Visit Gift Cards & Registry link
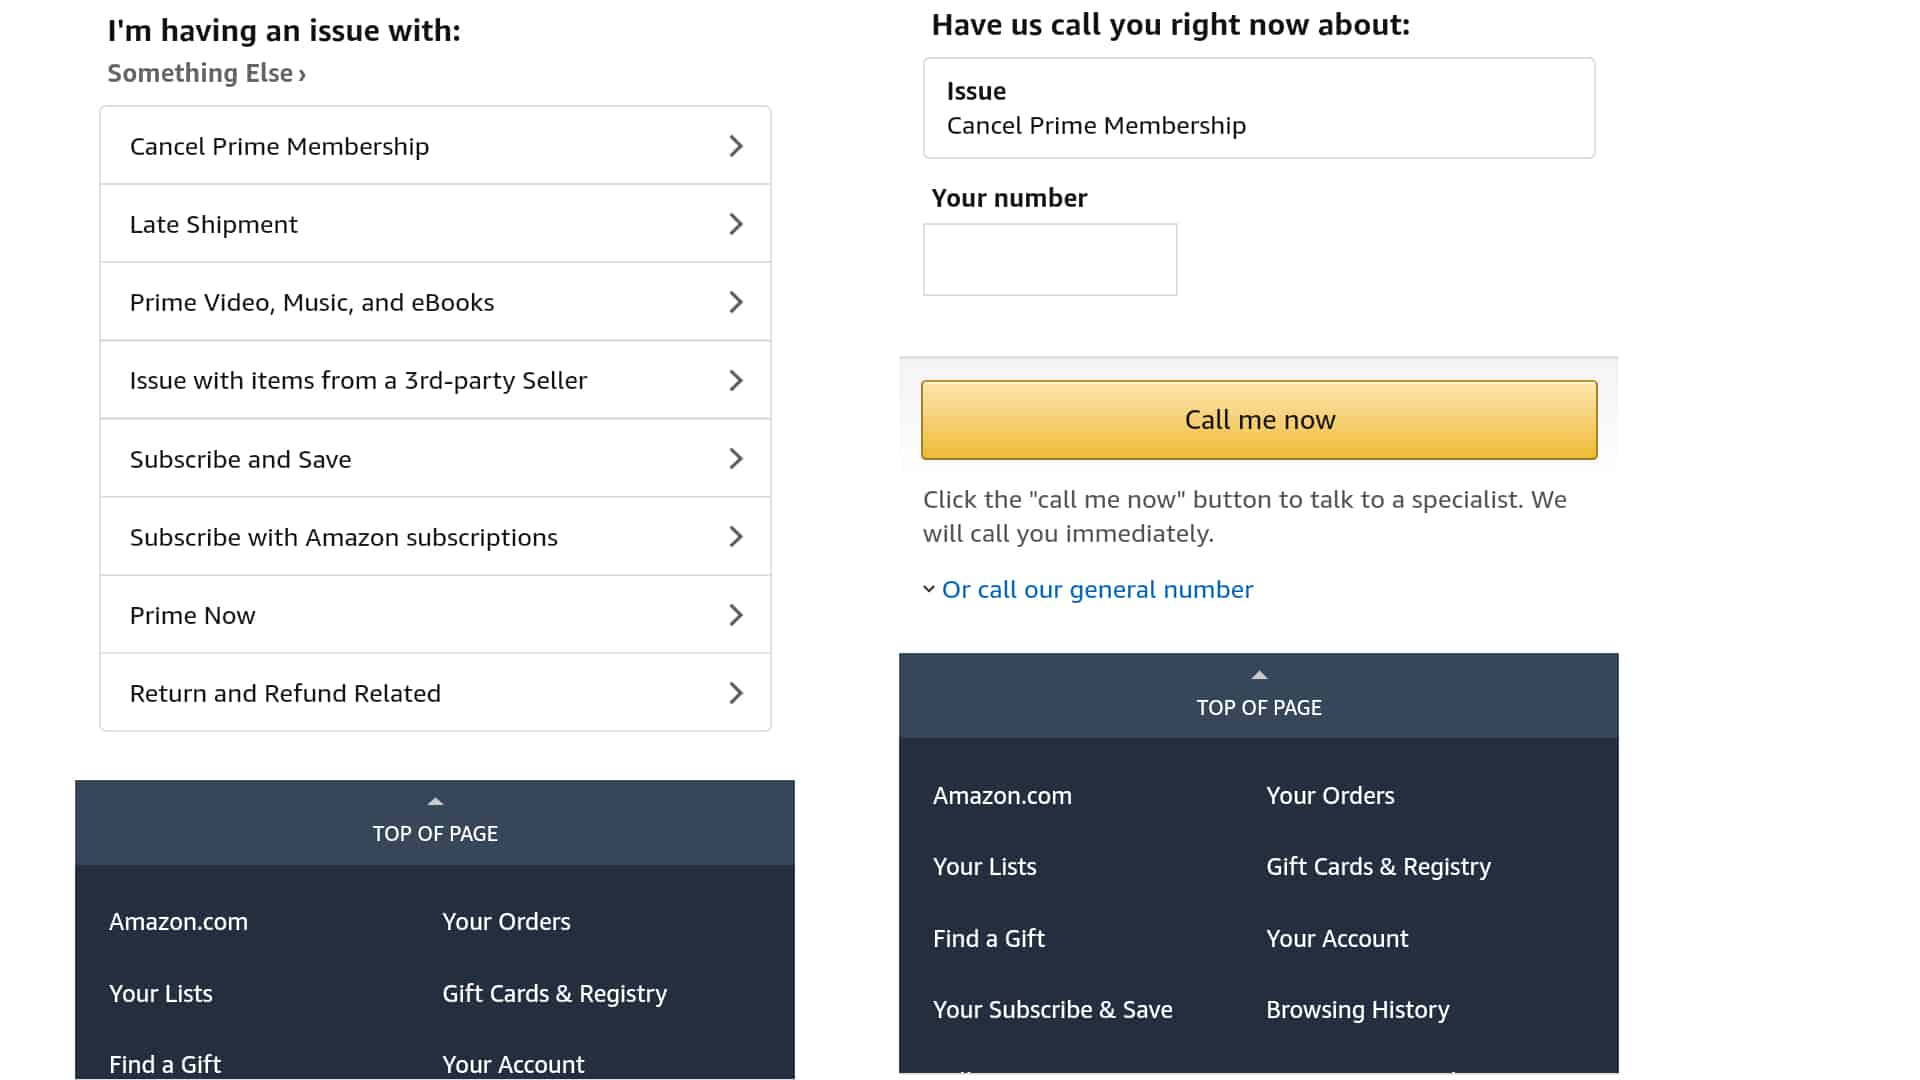1920x1080 pixels. click(x=1378, y=866)
